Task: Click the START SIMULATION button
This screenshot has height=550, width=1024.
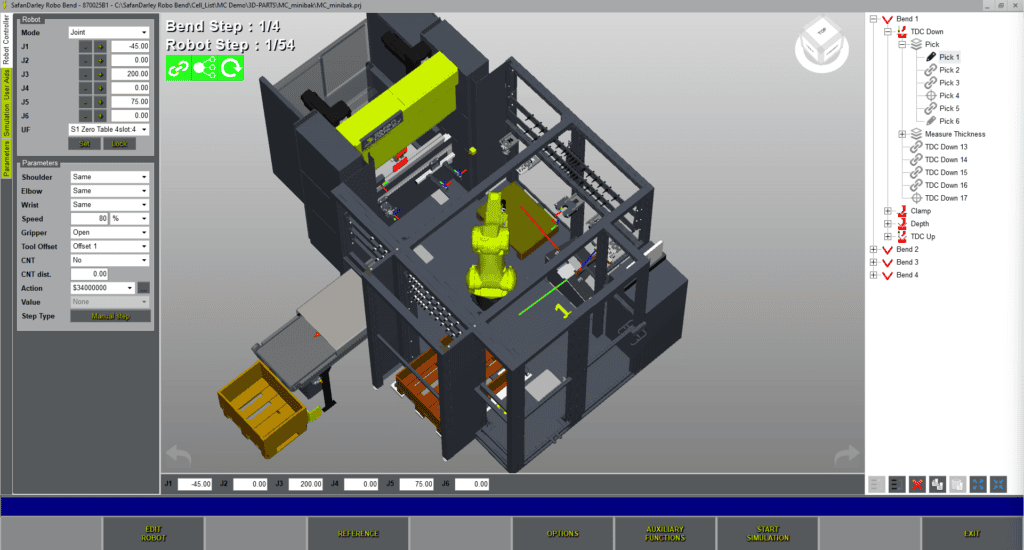Action: tap(767, 534)
